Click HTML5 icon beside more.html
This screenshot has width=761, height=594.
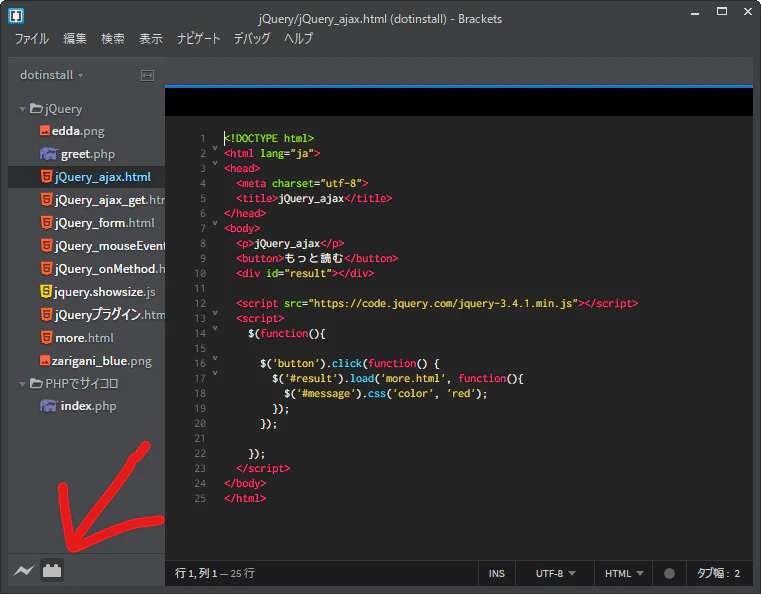pos(46,337)
